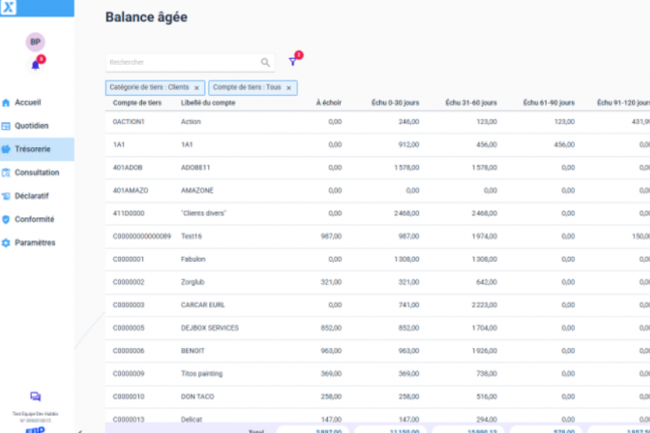Click the "Clients divers" label

point(204,213)
